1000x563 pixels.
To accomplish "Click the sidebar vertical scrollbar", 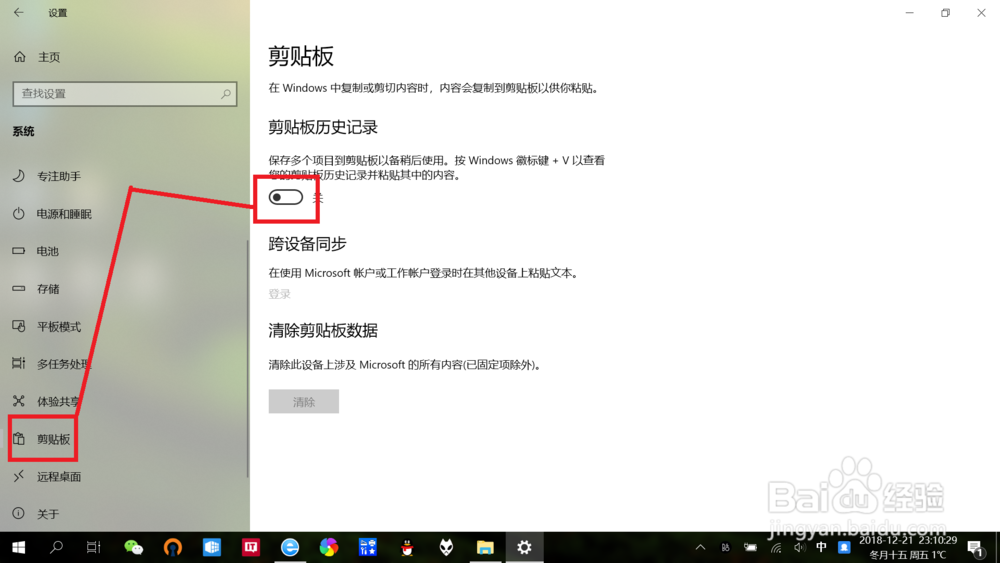I will coord(247,358).
